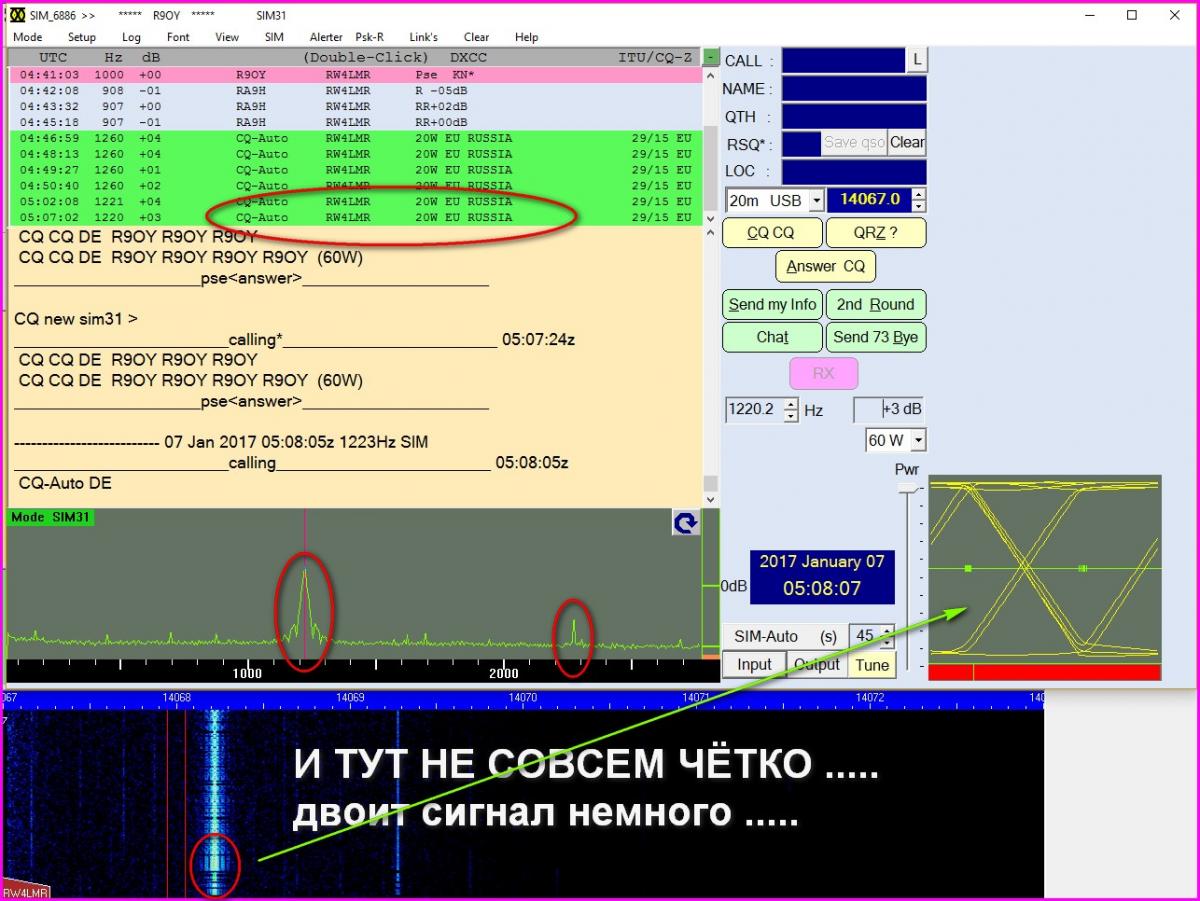
Task: Click the Input audio button
Action: coord(754,664)
